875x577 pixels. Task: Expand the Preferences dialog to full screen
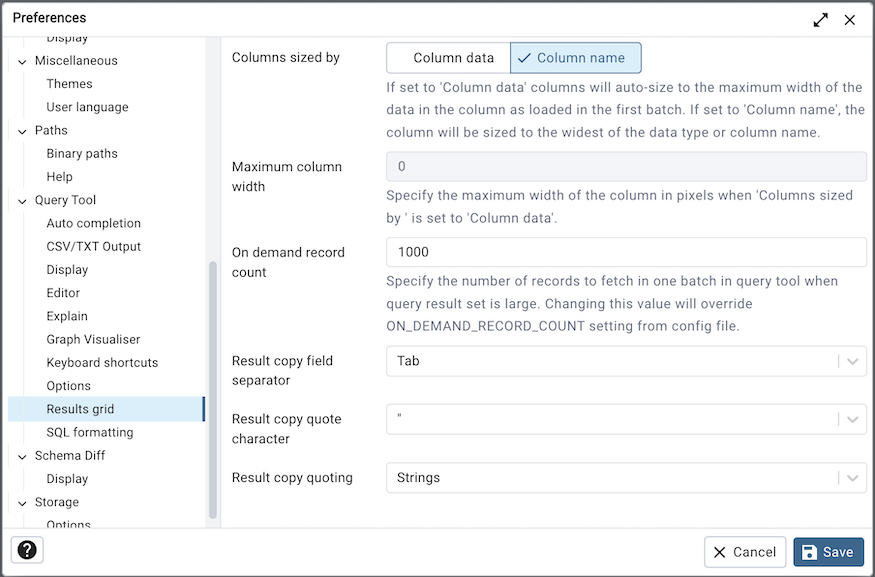(x=820, y=18)
